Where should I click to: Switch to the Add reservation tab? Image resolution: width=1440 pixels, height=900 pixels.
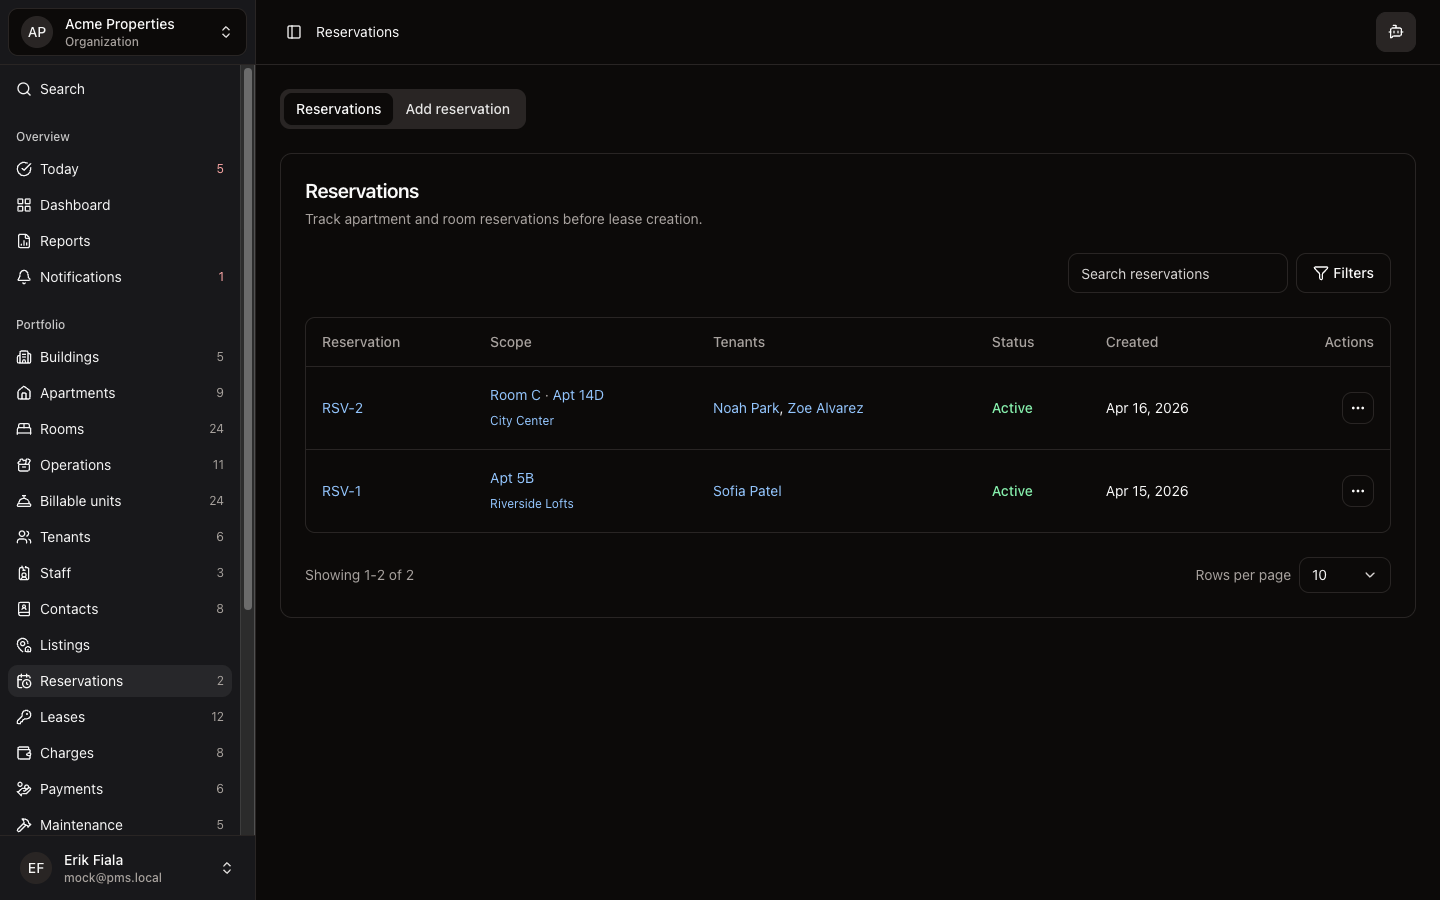457,109
